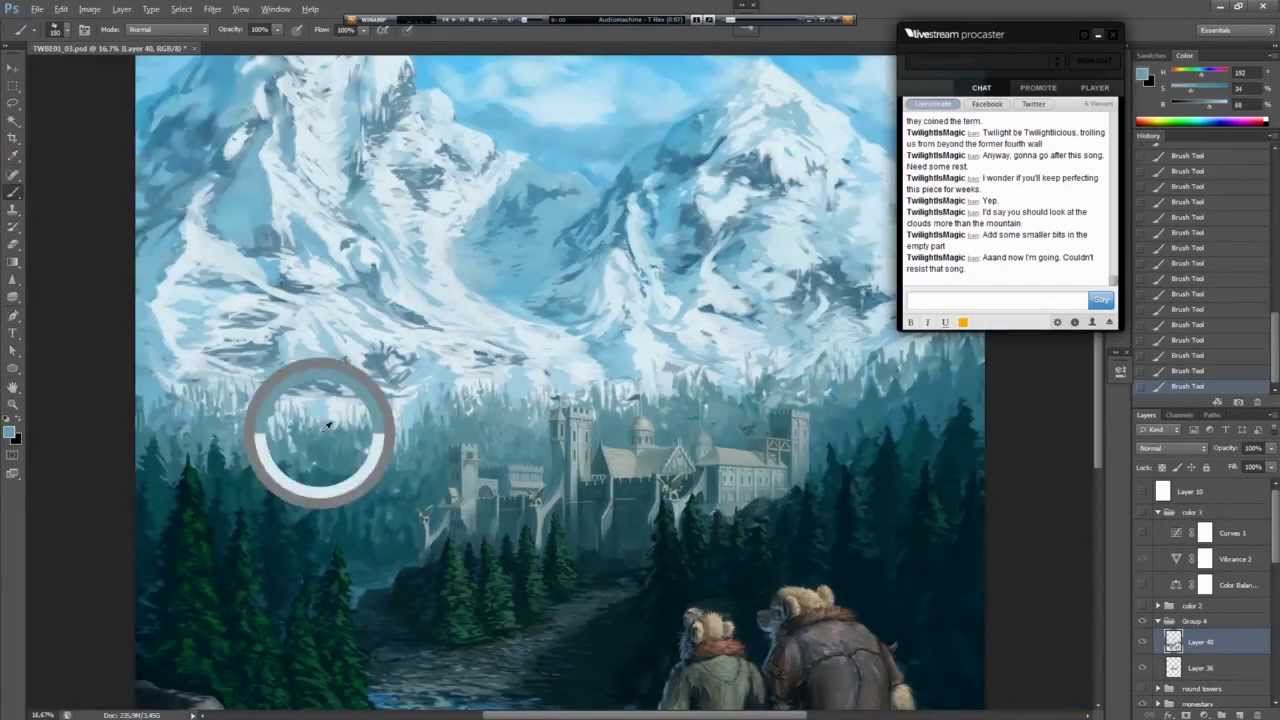Switch to the Channels tab
This screenshot has width=1280, height=720.
(1179, 415)
